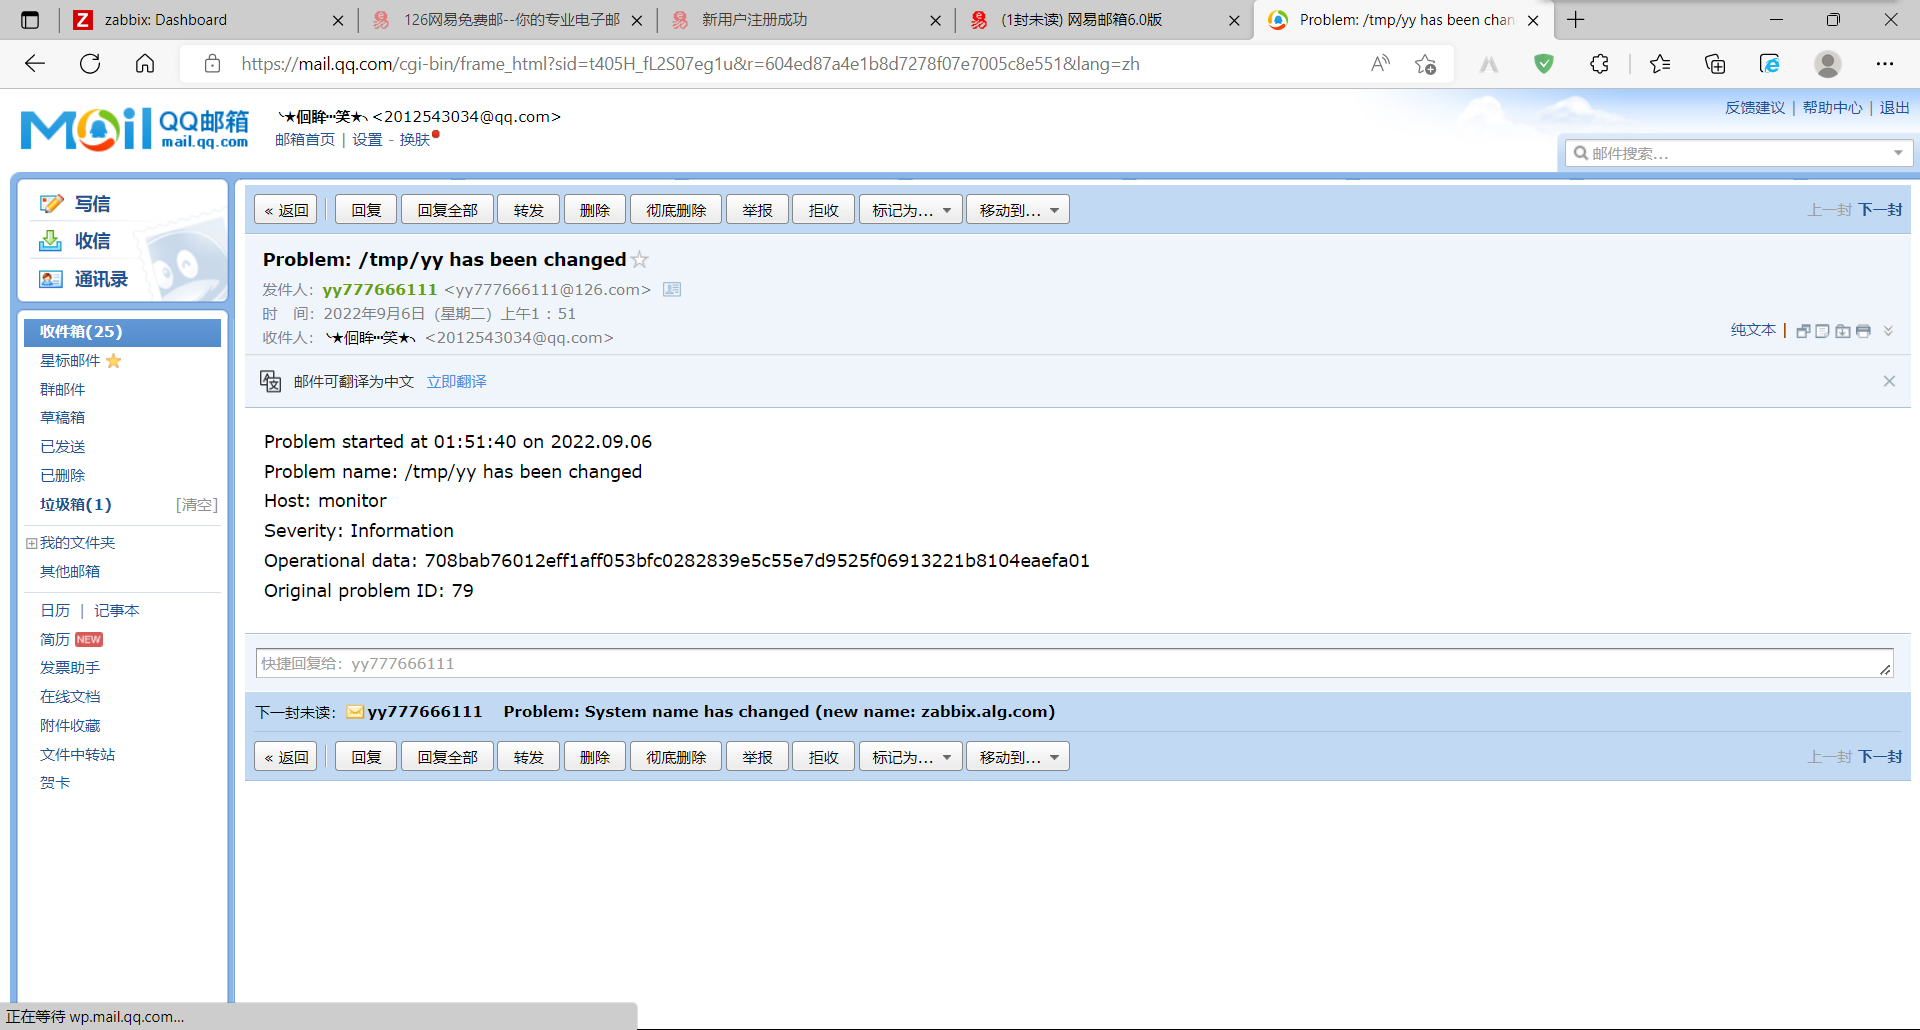Open next unread System name changed email
This screenshot has width=1920, height=1030.
[x=779, y=712]
